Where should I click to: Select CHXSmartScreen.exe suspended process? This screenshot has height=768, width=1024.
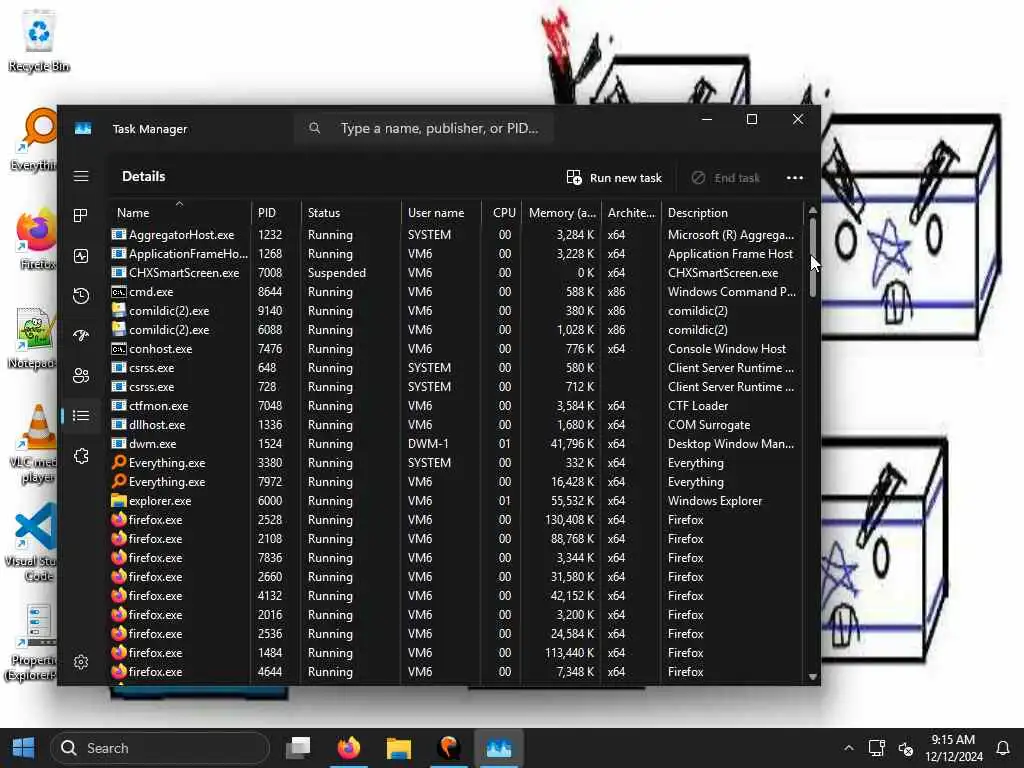pos(456,272)
